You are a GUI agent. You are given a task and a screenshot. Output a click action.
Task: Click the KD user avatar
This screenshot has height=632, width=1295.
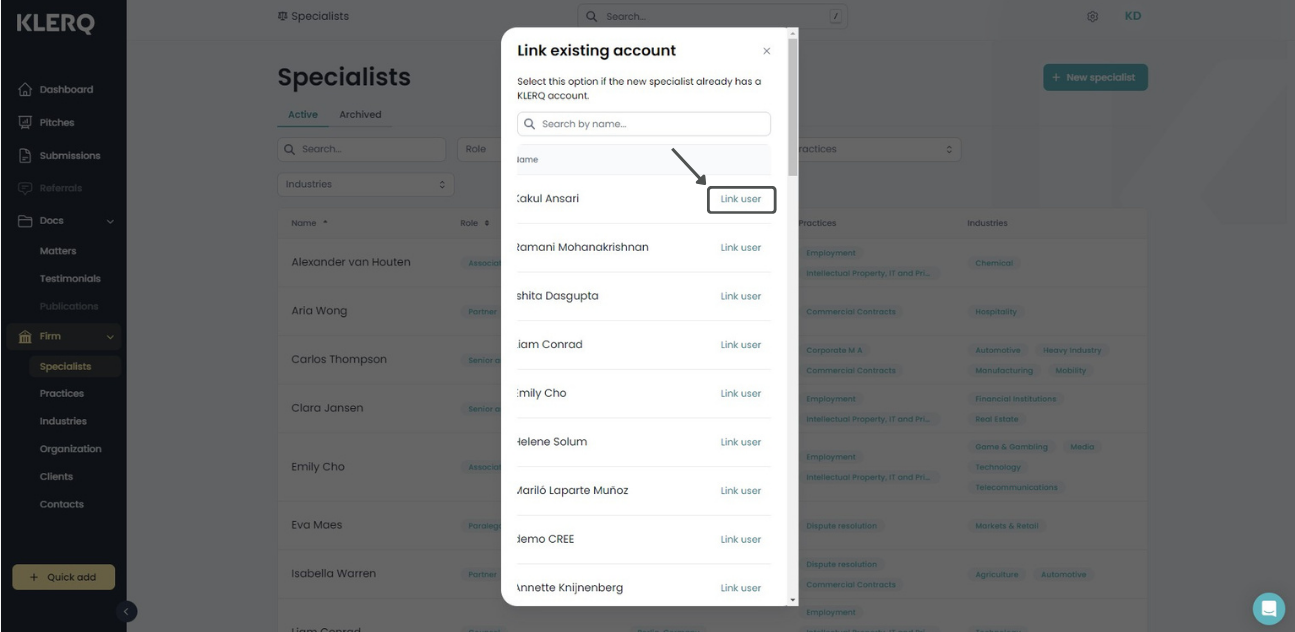1133,16
